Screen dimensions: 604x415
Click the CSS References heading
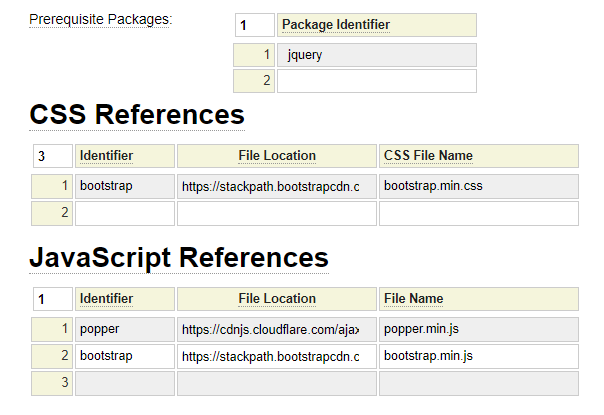pyautogui.click(x=137, y=115)
